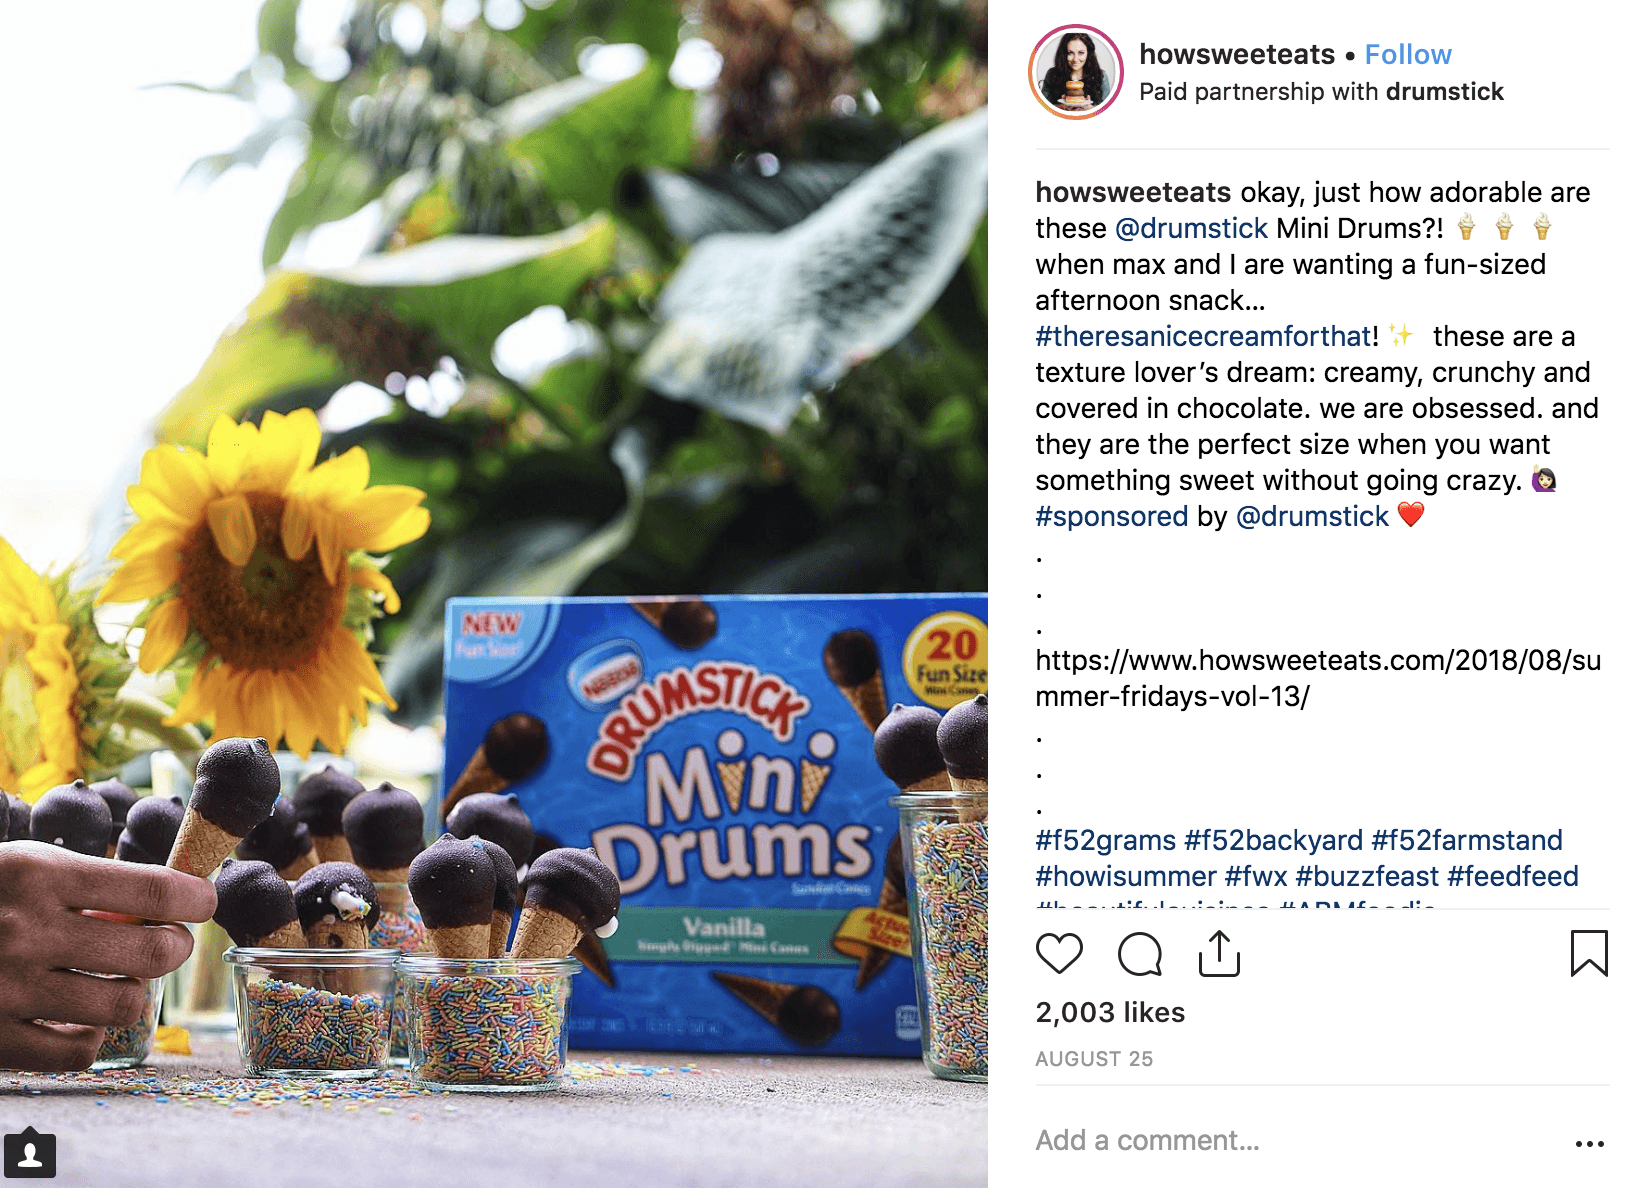
Task: Follow the howsweeteats account
Action: pyautogui.click(x=1408, y=54)
